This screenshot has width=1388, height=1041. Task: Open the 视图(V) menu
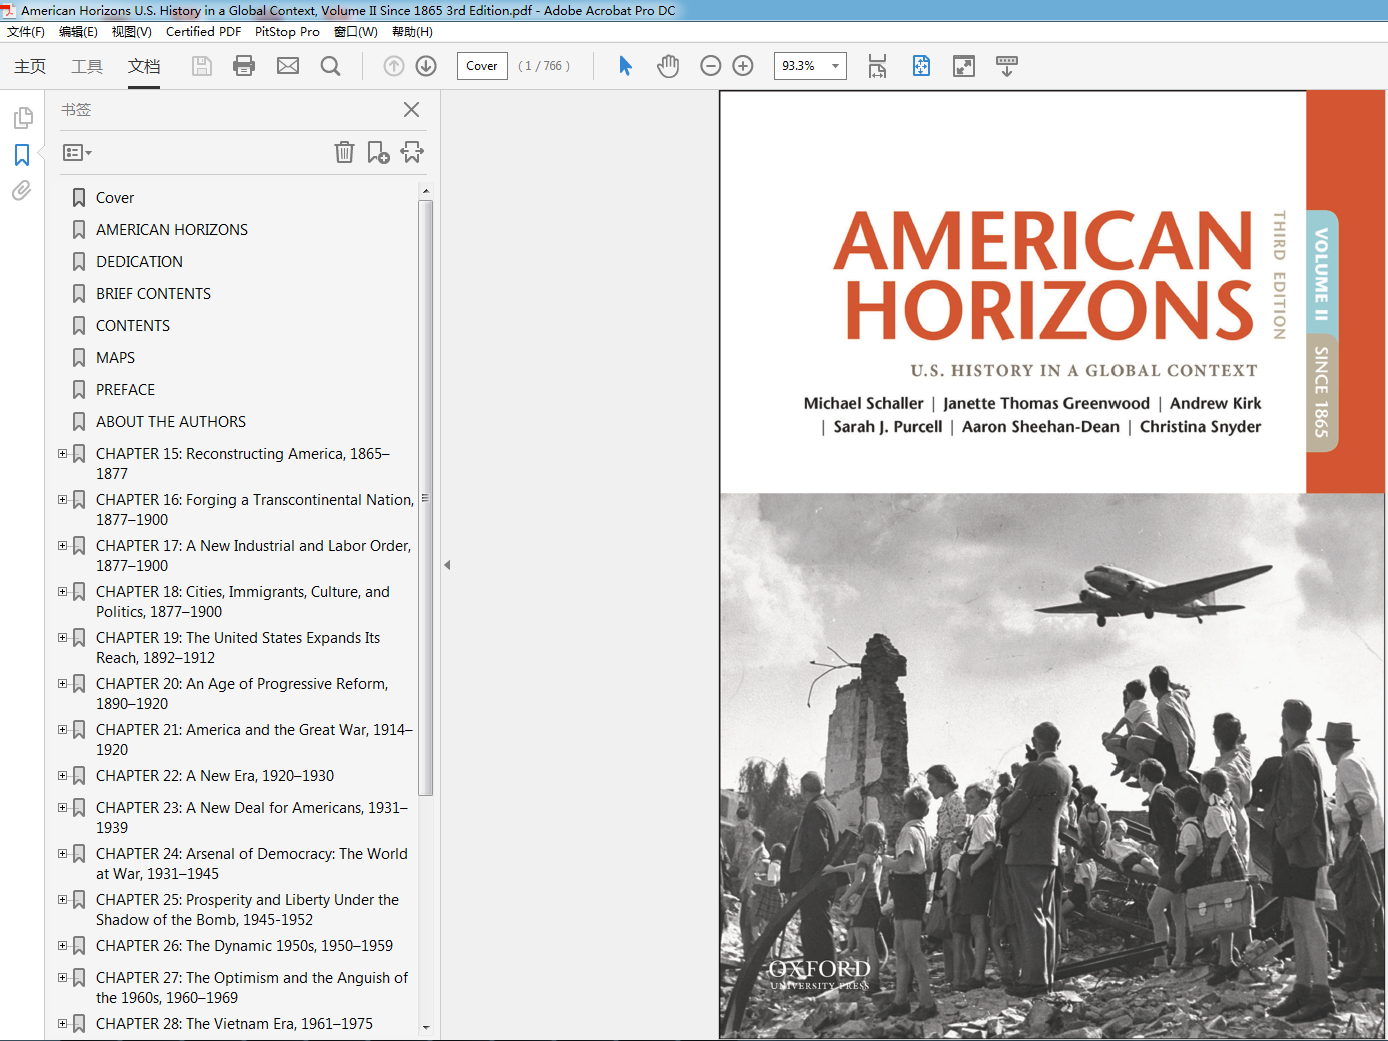click(132, 32)
